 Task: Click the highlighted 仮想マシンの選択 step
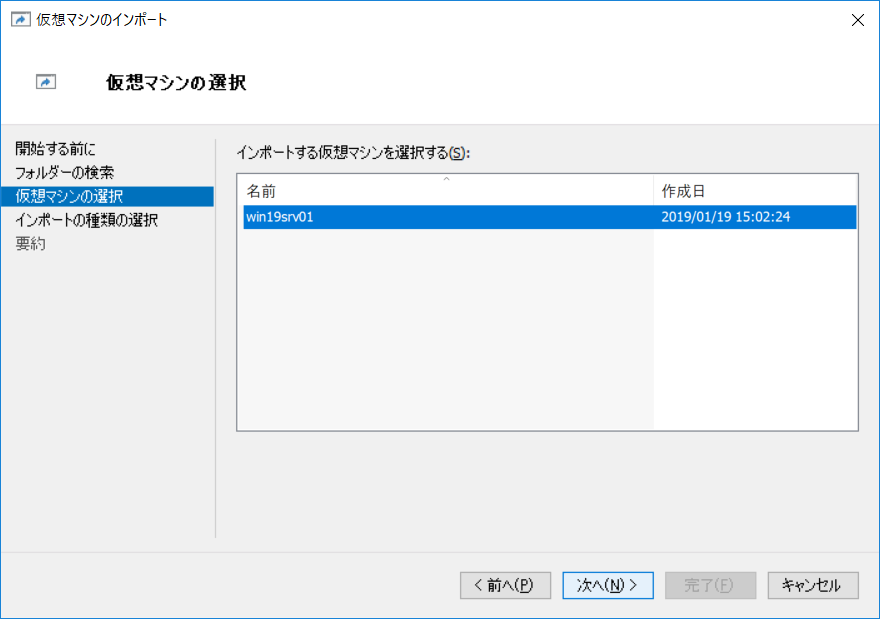coord(62,196)
